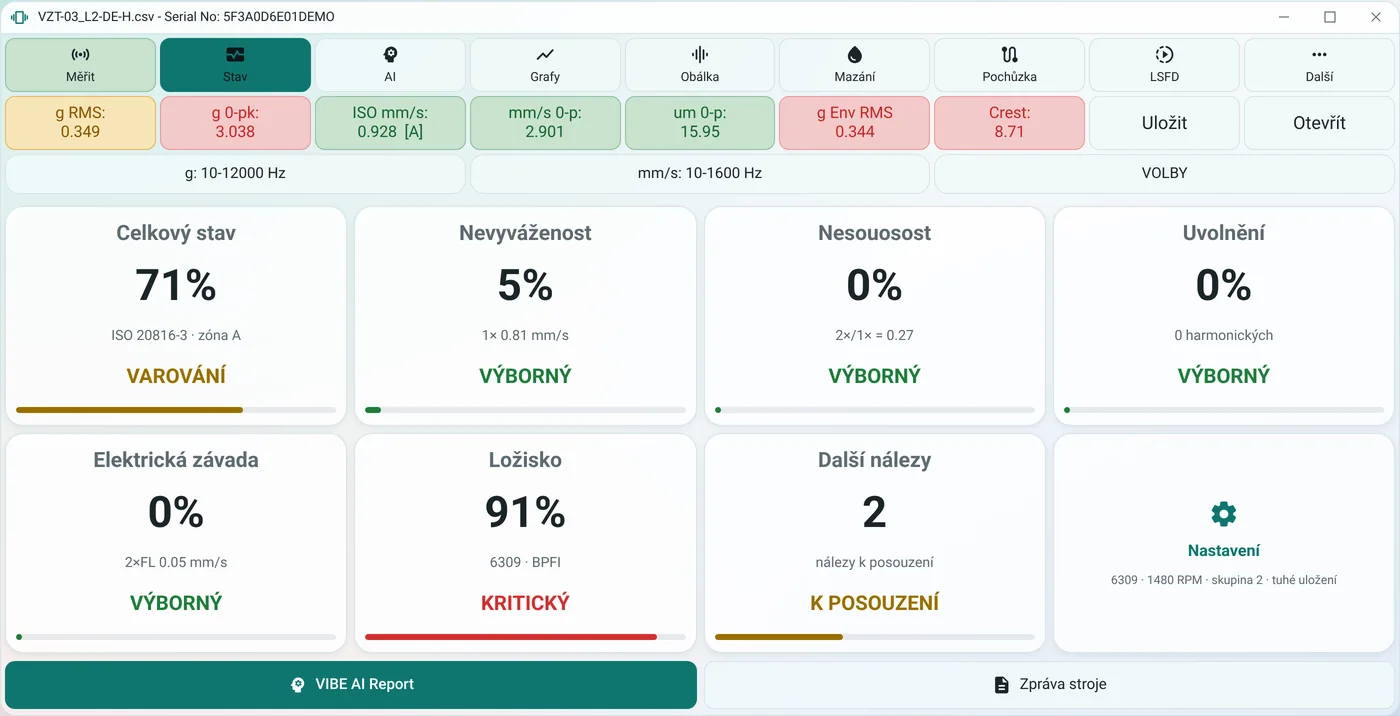
Task: Select the Crest 8.71 tile
Action: (x=1009, y=123)
